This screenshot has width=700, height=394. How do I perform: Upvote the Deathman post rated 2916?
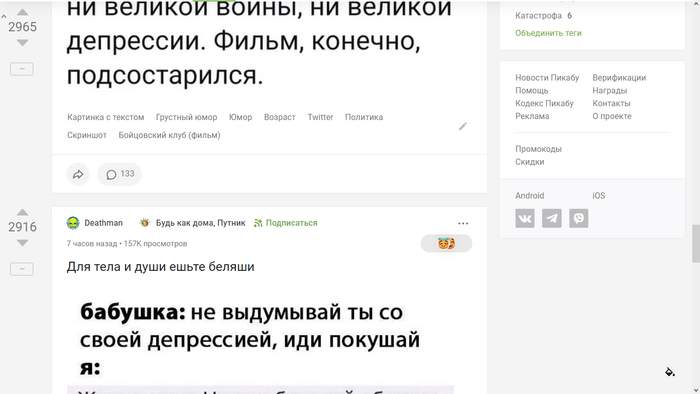click(x=22, y=212)
